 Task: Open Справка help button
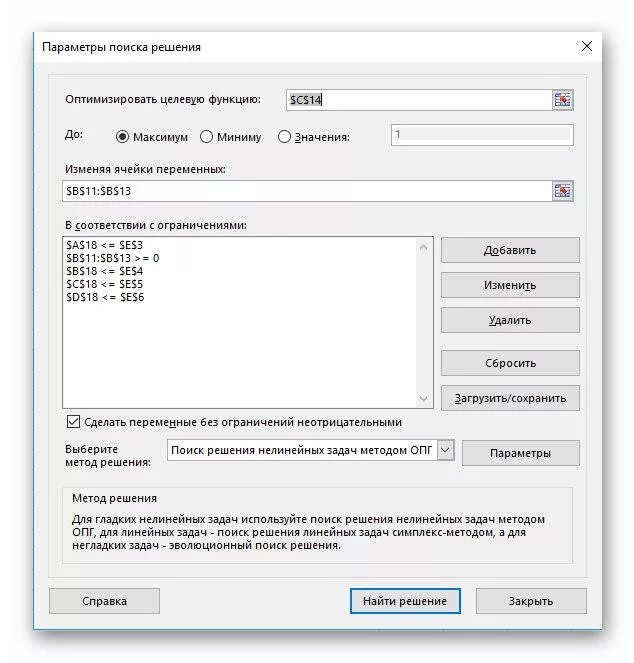(x=104, y=601)
